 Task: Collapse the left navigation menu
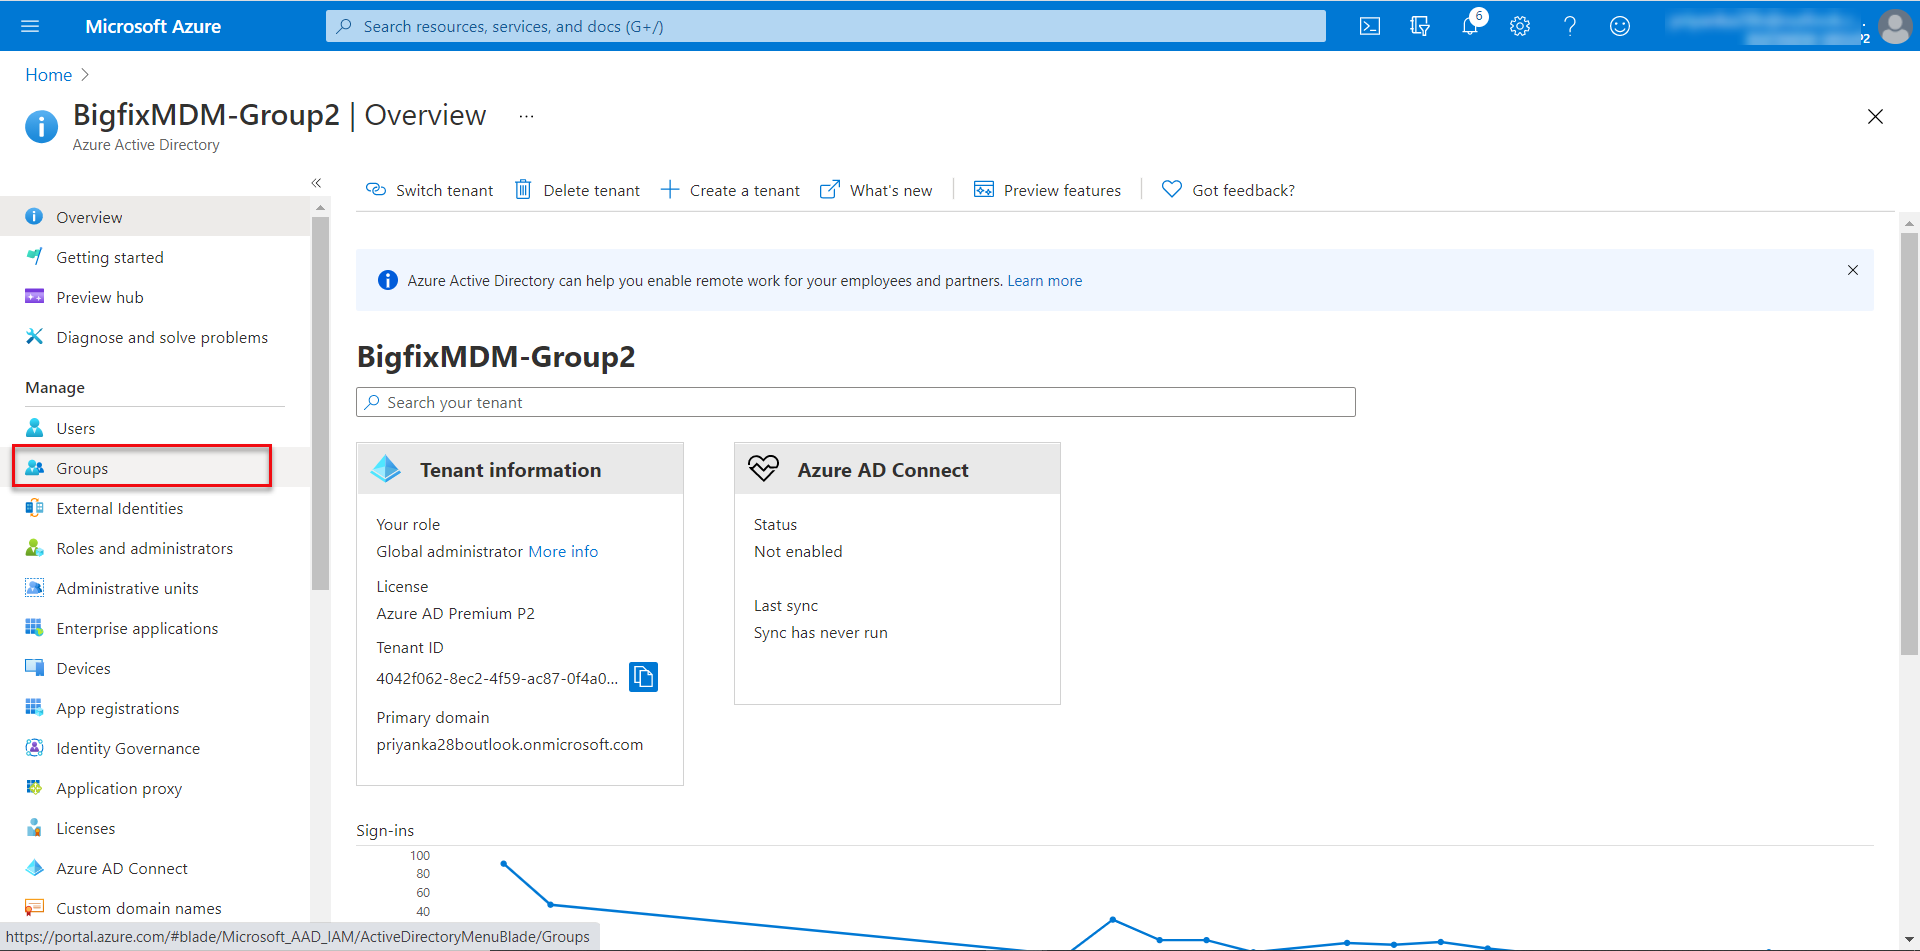316,183
